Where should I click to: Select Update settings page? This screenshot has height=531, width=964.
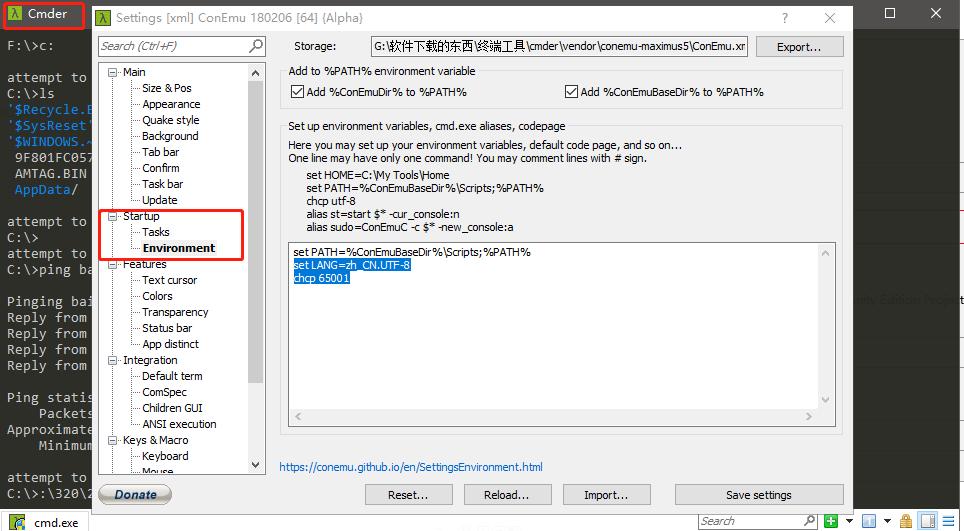click(159, 200)
